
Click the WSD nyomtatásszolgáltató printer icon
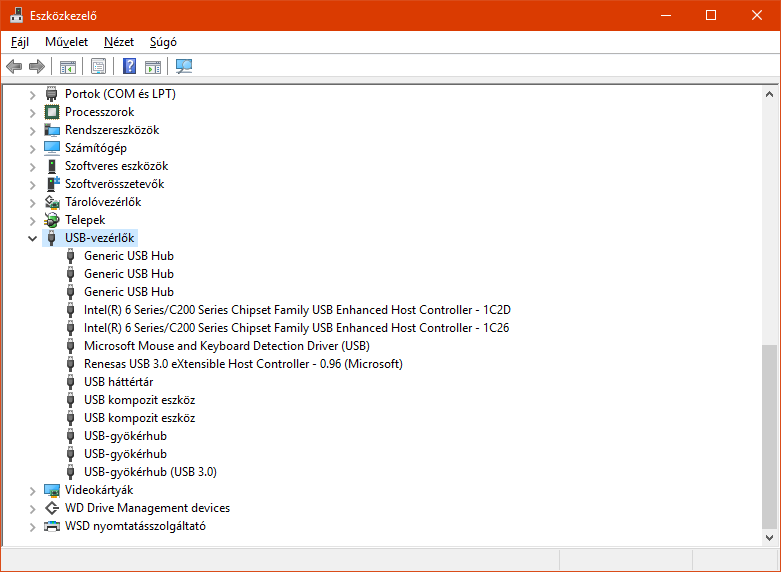point(52,526)
